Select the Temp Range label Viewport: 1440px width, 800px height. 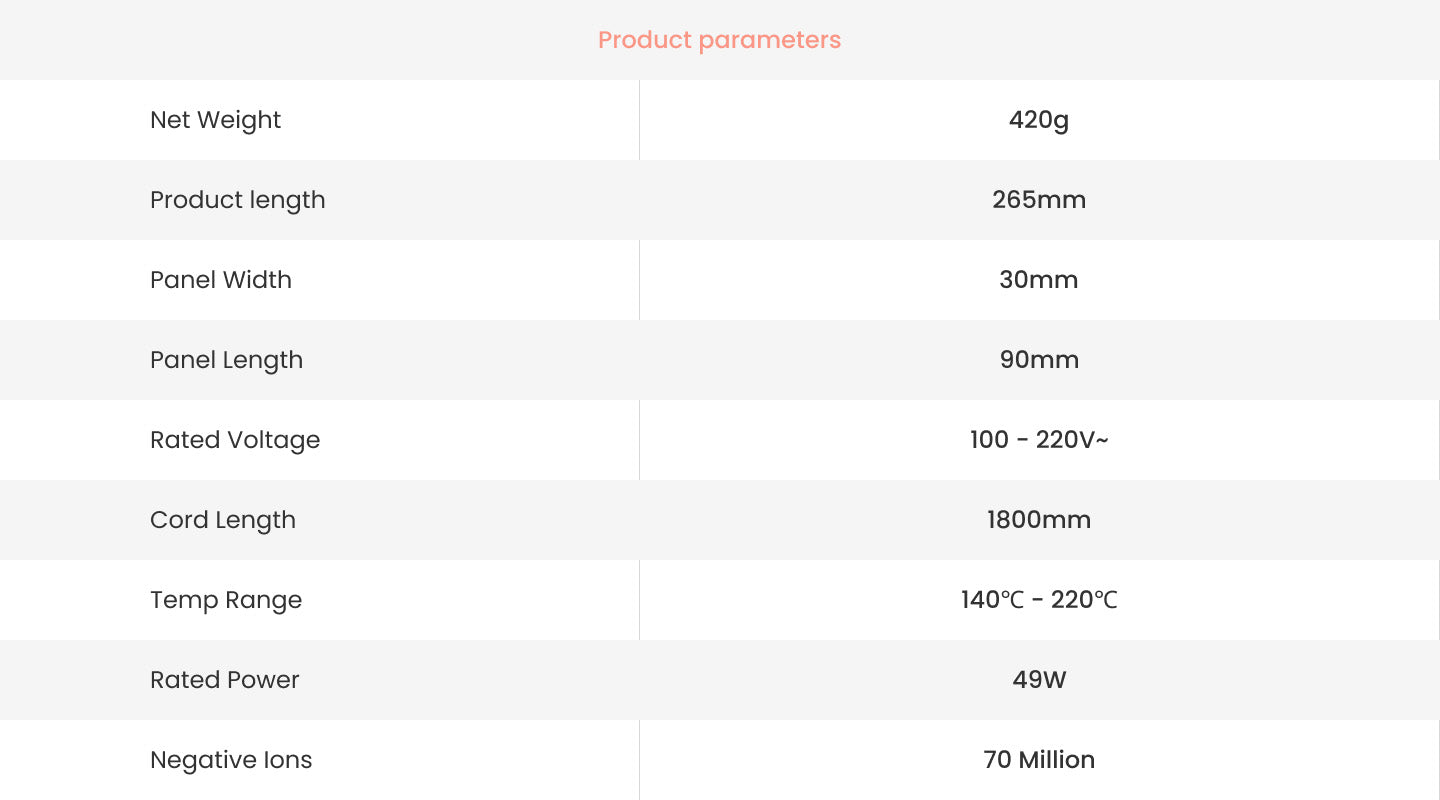pos(226,600)
